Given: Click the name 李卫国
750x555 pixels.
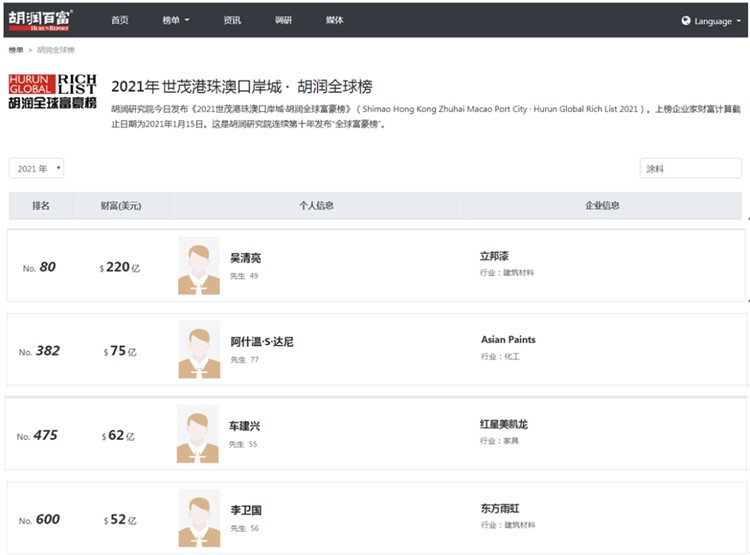Looking at the screenshot, I should click(x=246, y=510).
